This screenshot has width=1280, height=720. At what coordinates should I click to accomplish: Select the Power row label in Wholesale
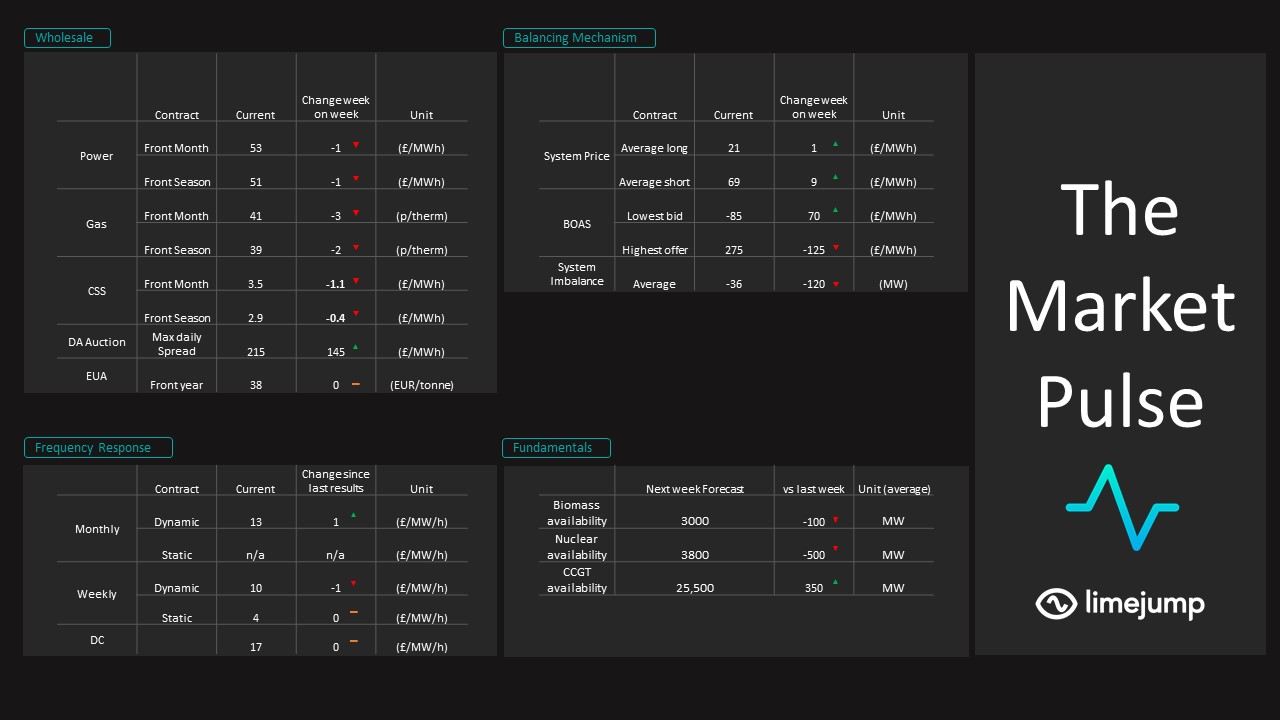pos(96,156)
